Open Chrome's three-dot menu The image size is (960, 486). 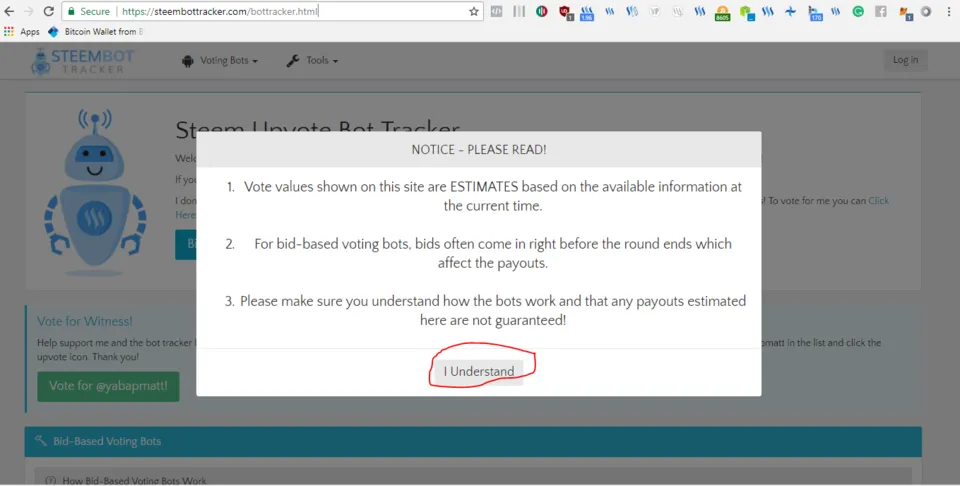948,11
